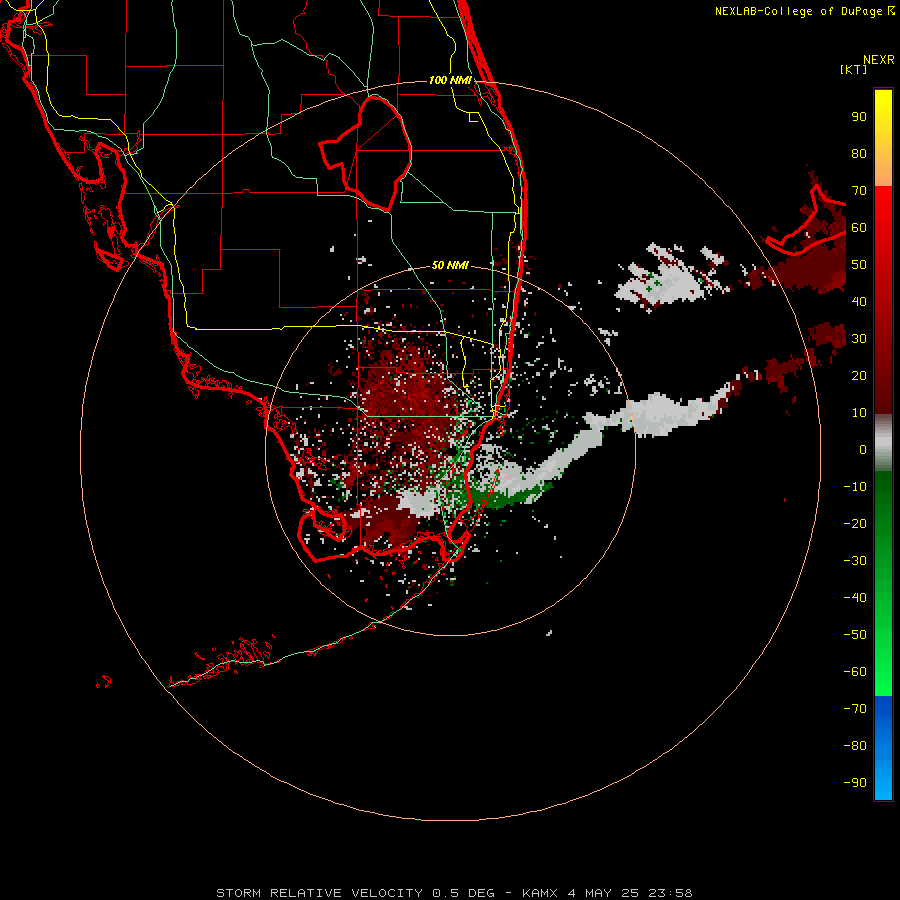The height and width of the screenshot is (900, 900).
Task: Click the -50 value on the velocity scale
Action: (855, 635)
